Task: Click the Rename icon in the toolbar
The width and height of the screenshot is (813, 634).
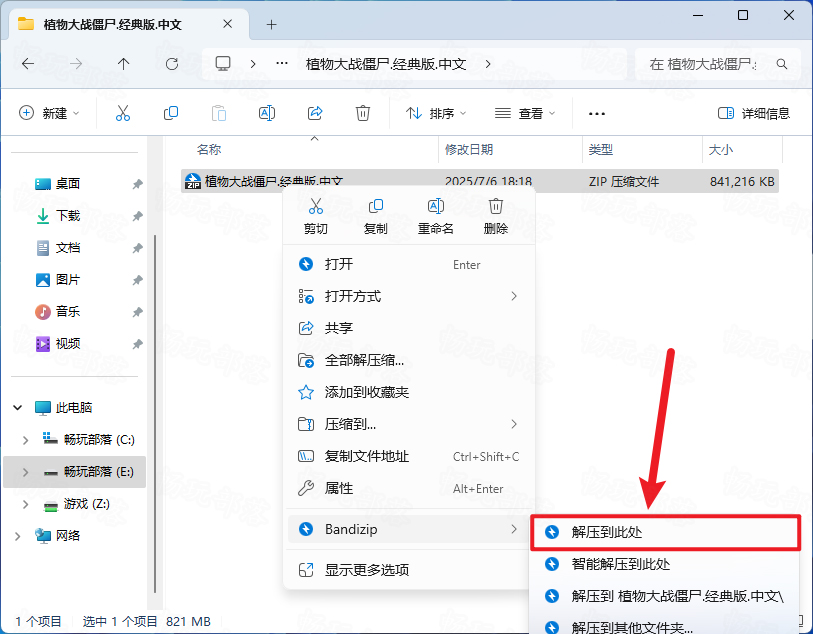Action: tap(267, 113)
